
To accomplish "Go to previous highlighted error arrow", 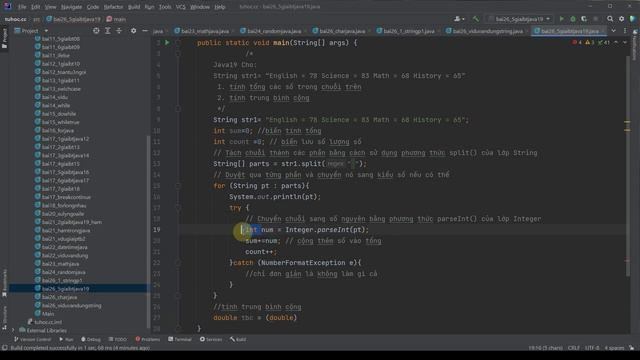I will click(x=616, y=42).
